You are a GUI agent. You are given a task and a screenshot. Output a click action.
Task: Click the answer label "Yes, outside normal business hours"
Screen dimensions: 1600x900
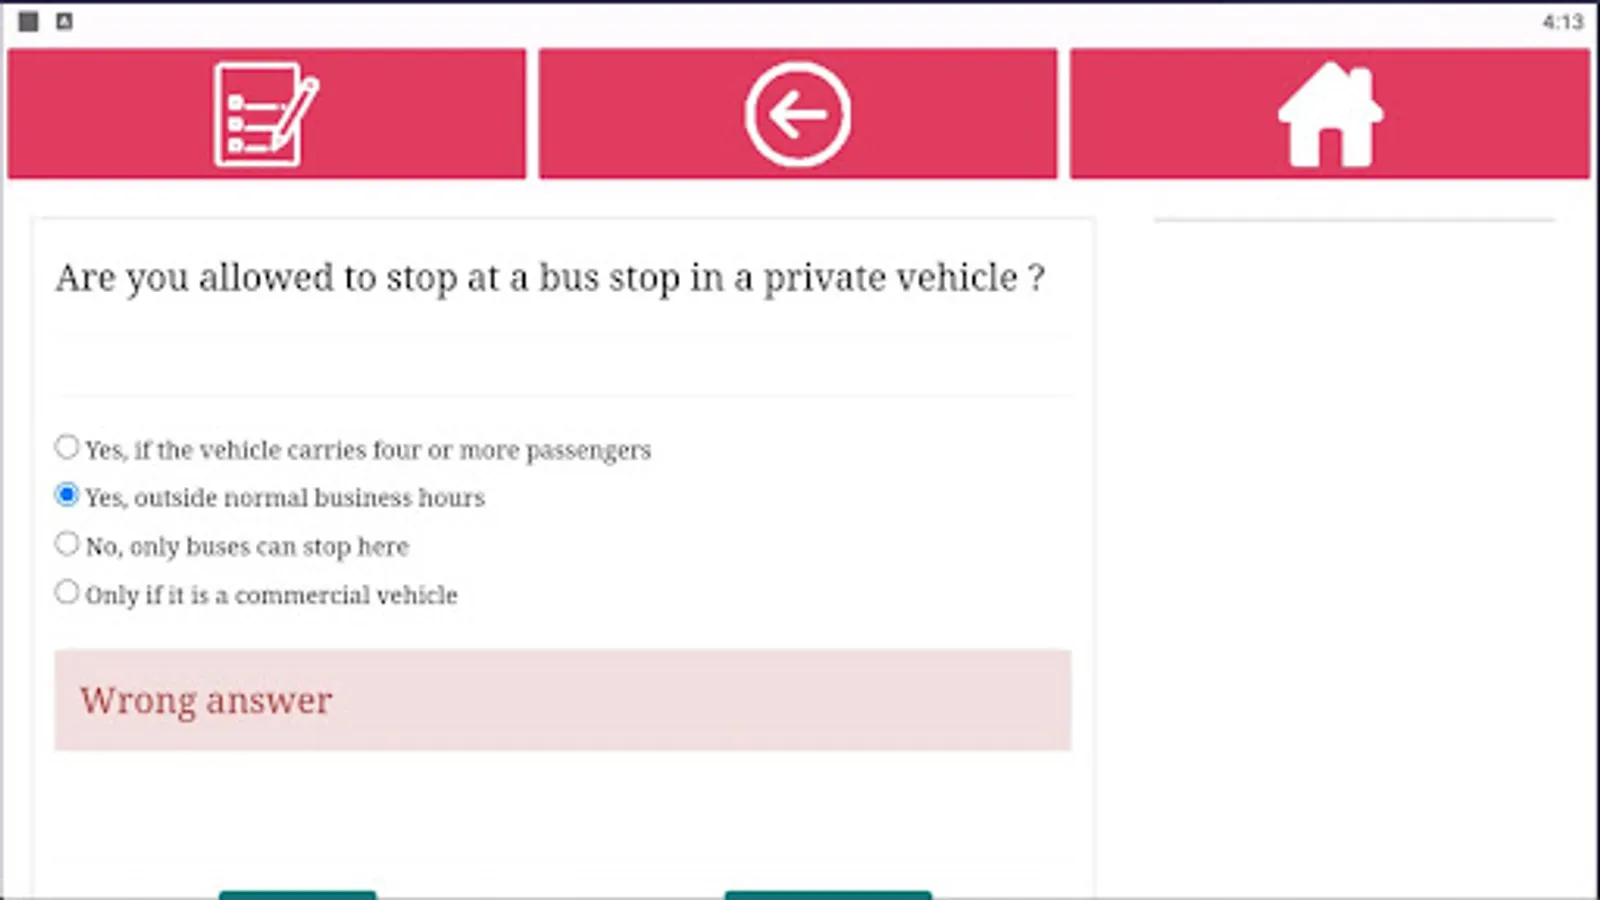tap(285, 497)
